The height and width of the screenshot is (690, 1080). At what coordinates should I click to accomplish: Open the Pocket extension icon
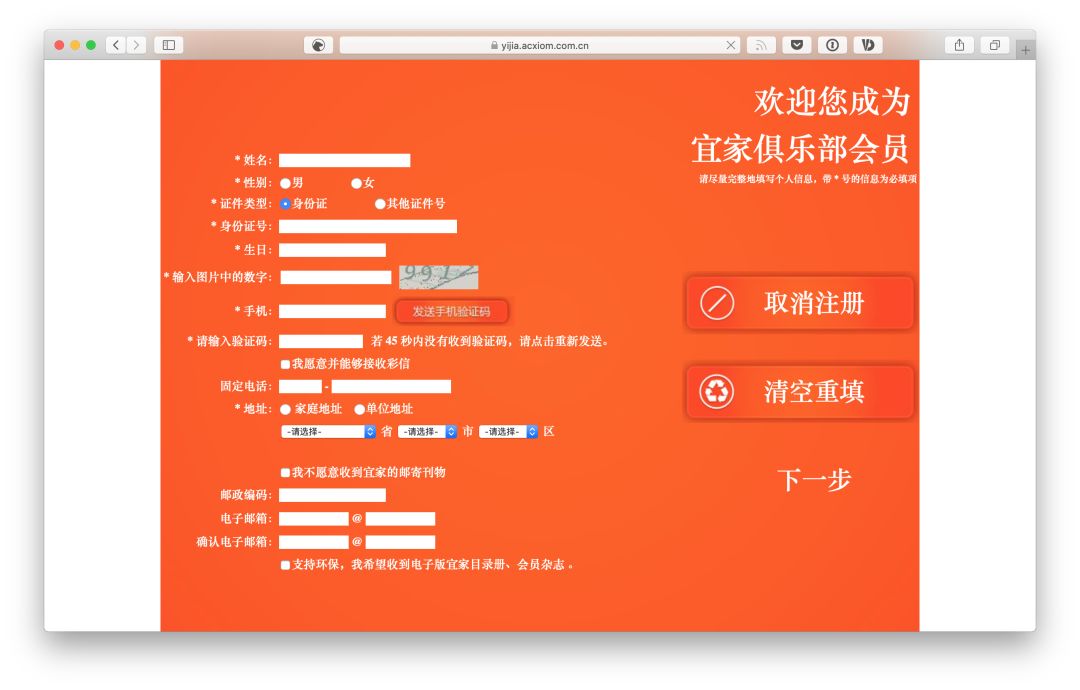(797, 45)
